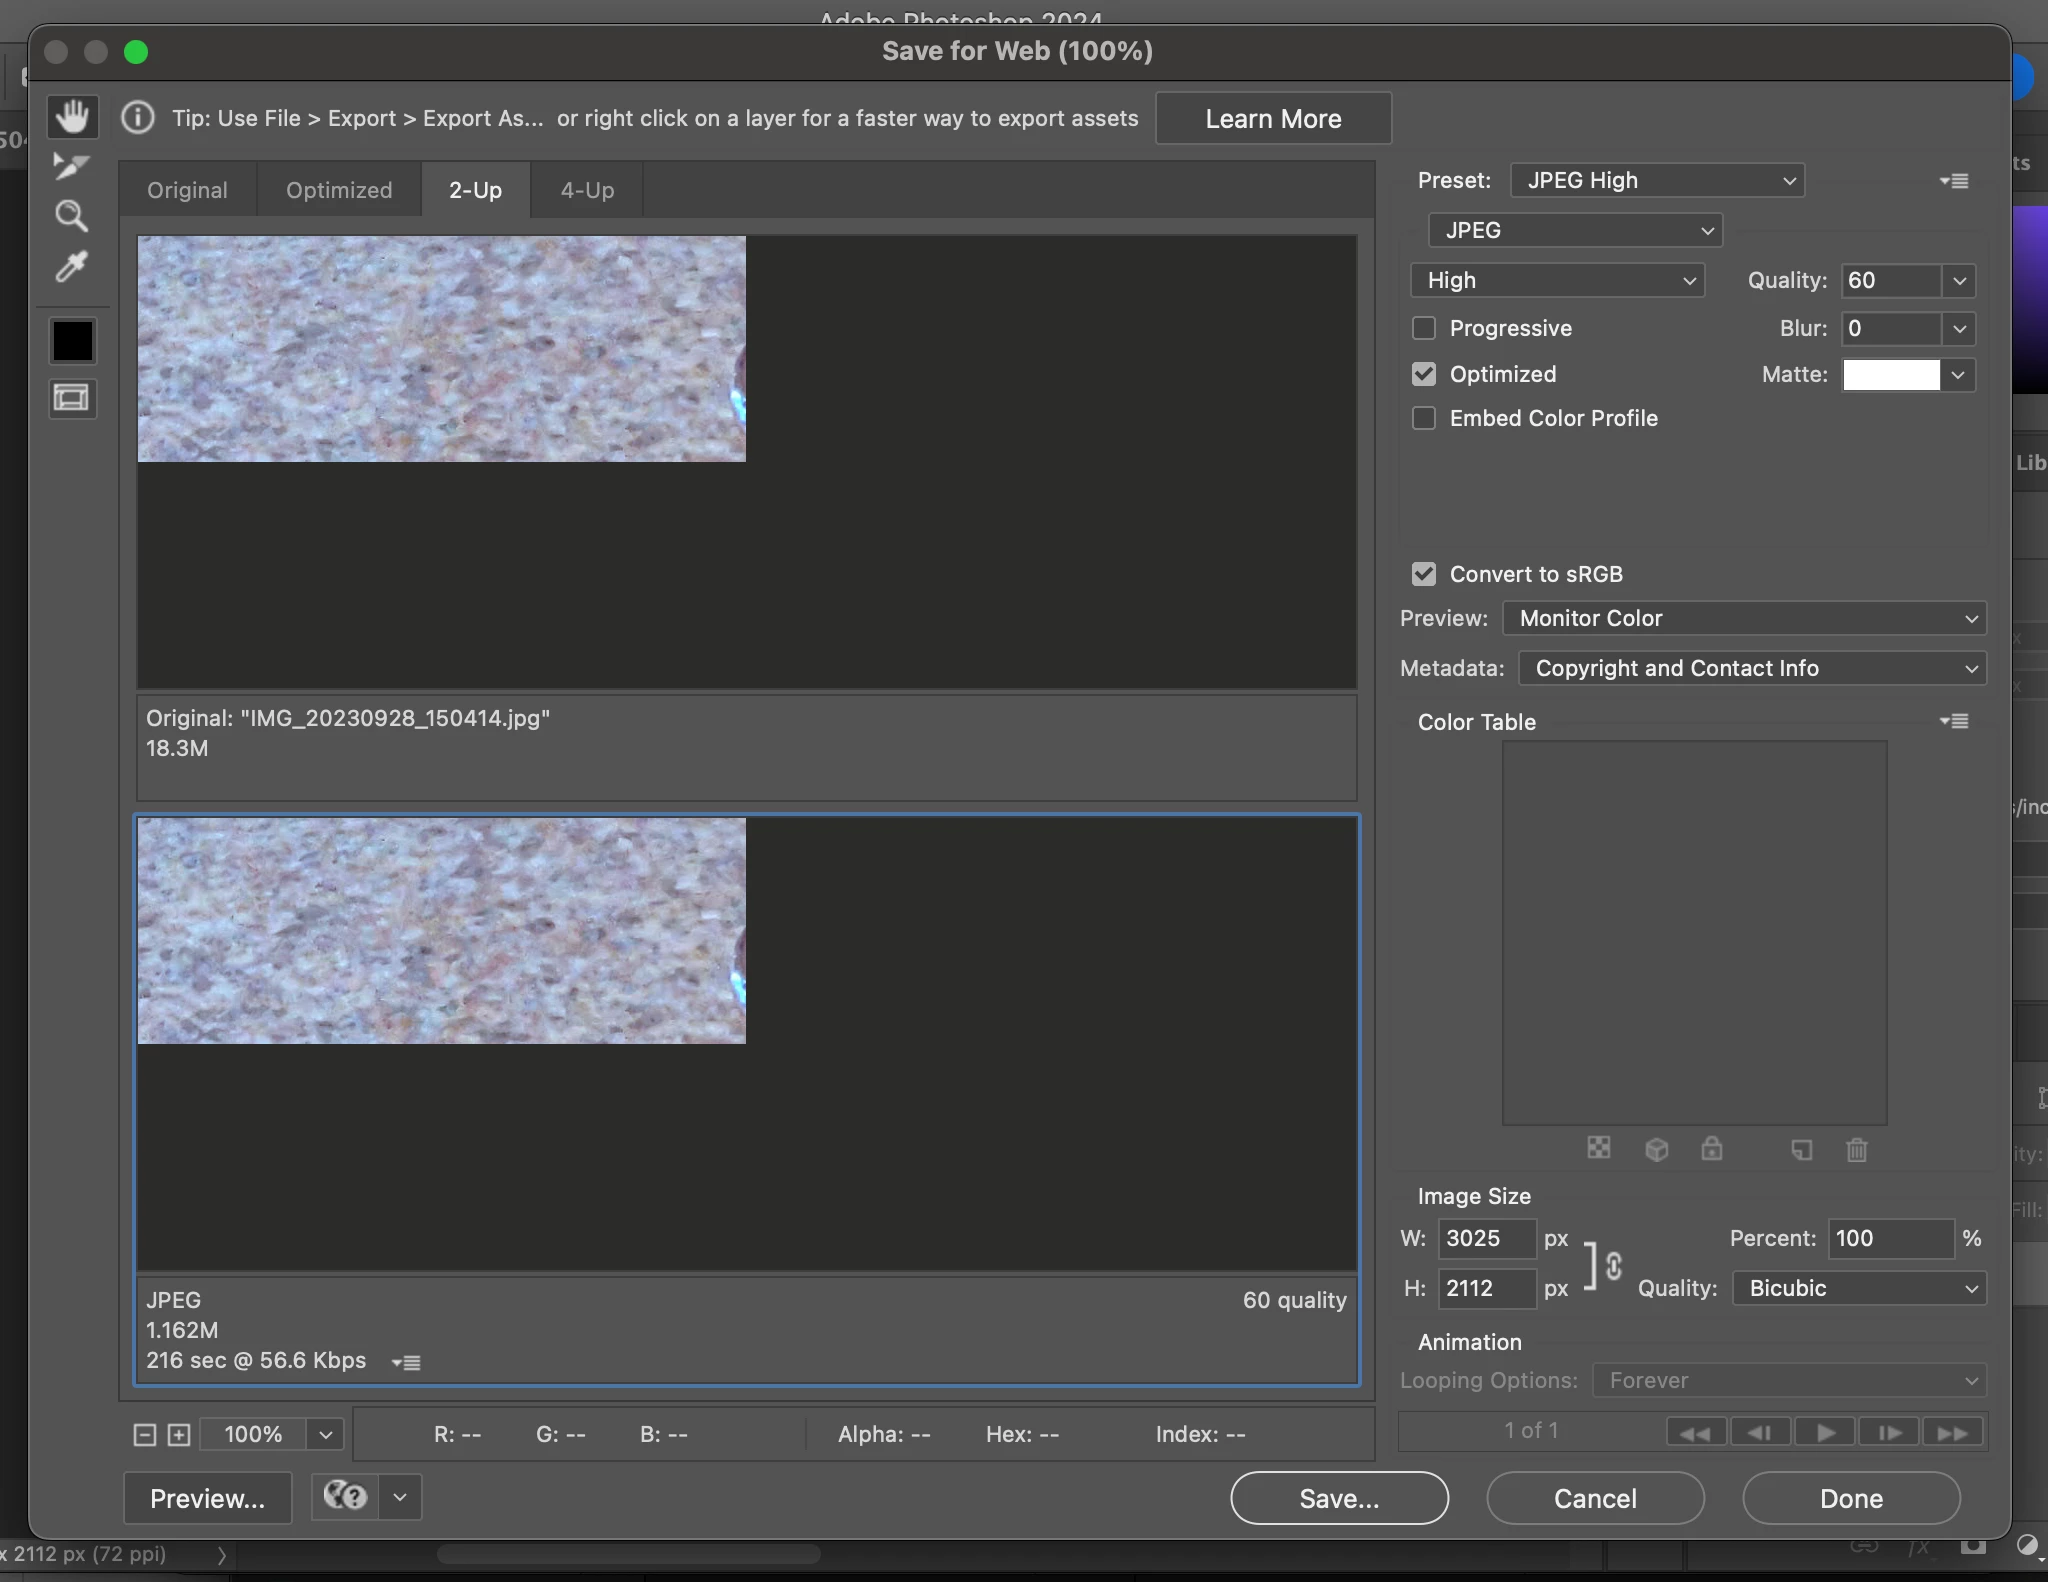Select the Zoom tool
2048x1582 pixels.
[x=71, y=216]
